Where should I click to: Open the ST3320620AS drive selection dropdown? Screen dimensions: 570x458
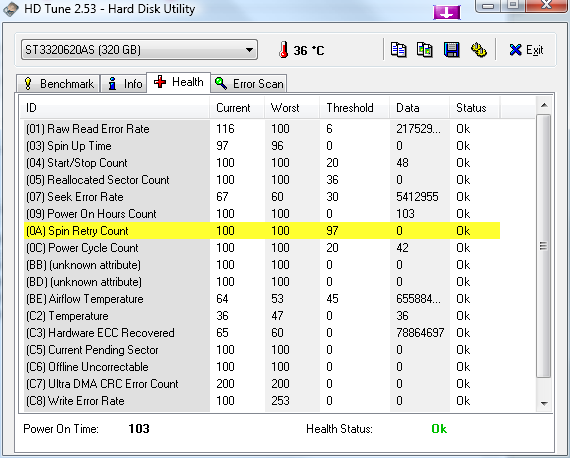pyautogui.click(x=140, y=50)
